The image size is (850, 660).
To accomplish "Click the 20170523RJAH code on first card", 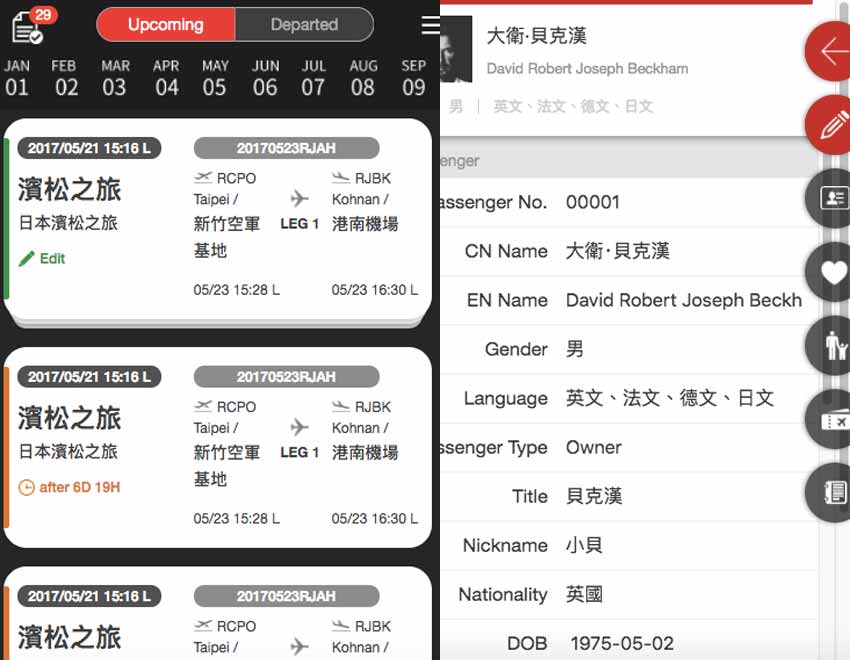I will click(x=286, y=148).
